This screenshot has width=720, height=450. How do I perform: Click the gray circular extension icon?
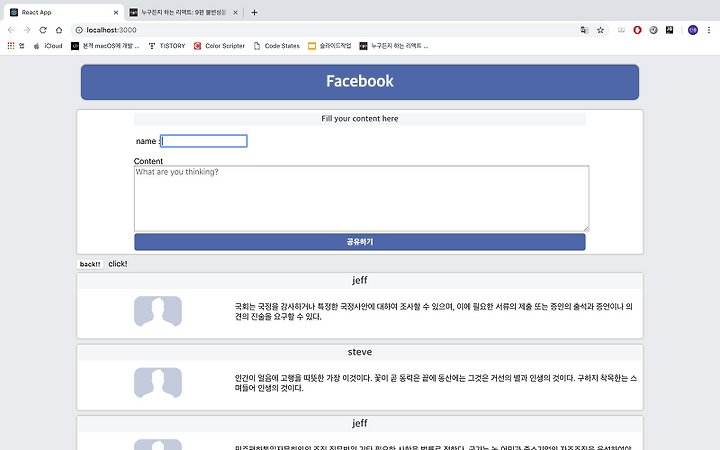coord(653,30)
